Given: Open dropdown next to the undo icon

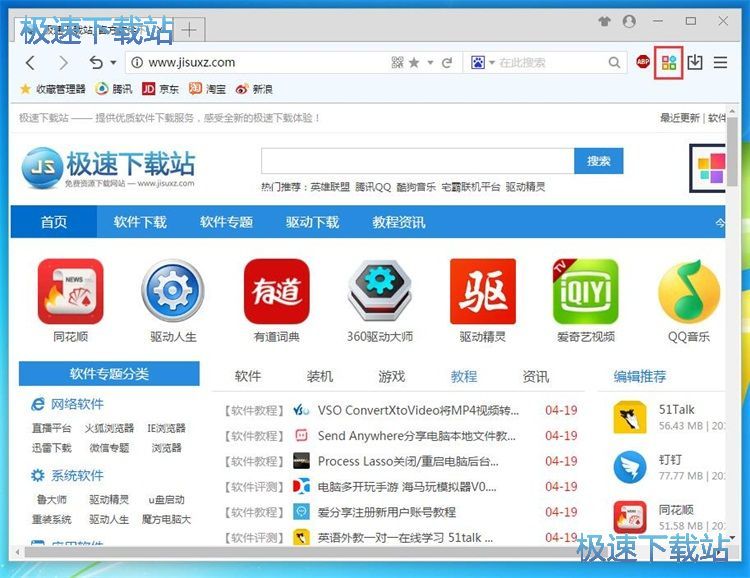Looking at the screenshot, I should (x=113, y=63).
